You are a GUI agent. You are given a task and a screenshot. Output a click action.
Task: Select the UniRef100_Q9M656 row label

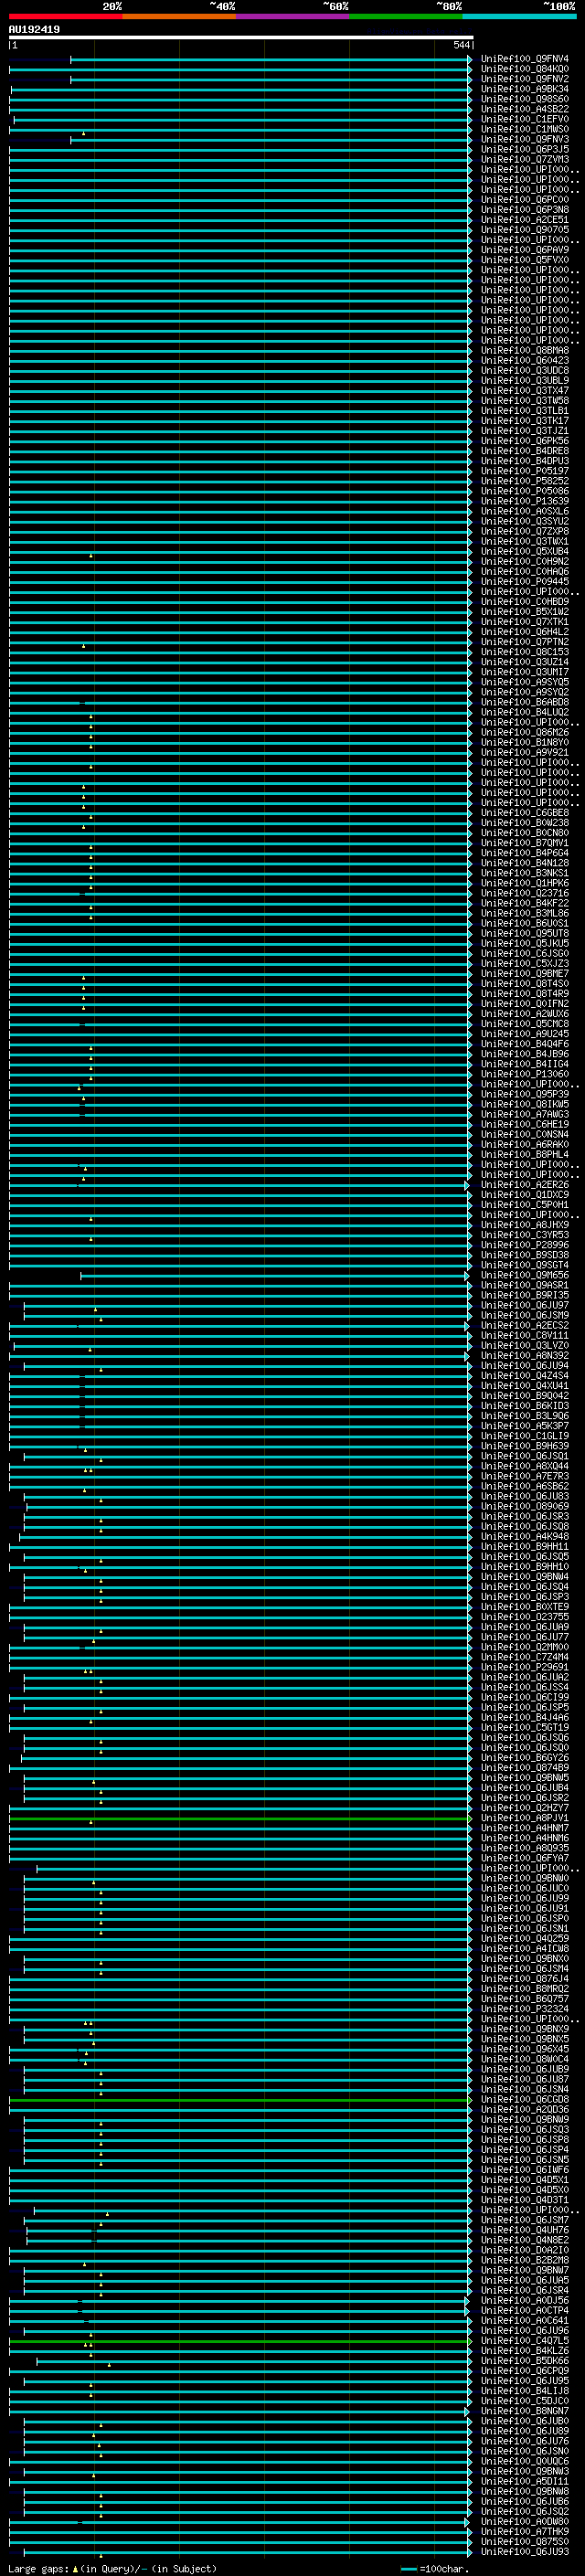[x=525, y=1275]
